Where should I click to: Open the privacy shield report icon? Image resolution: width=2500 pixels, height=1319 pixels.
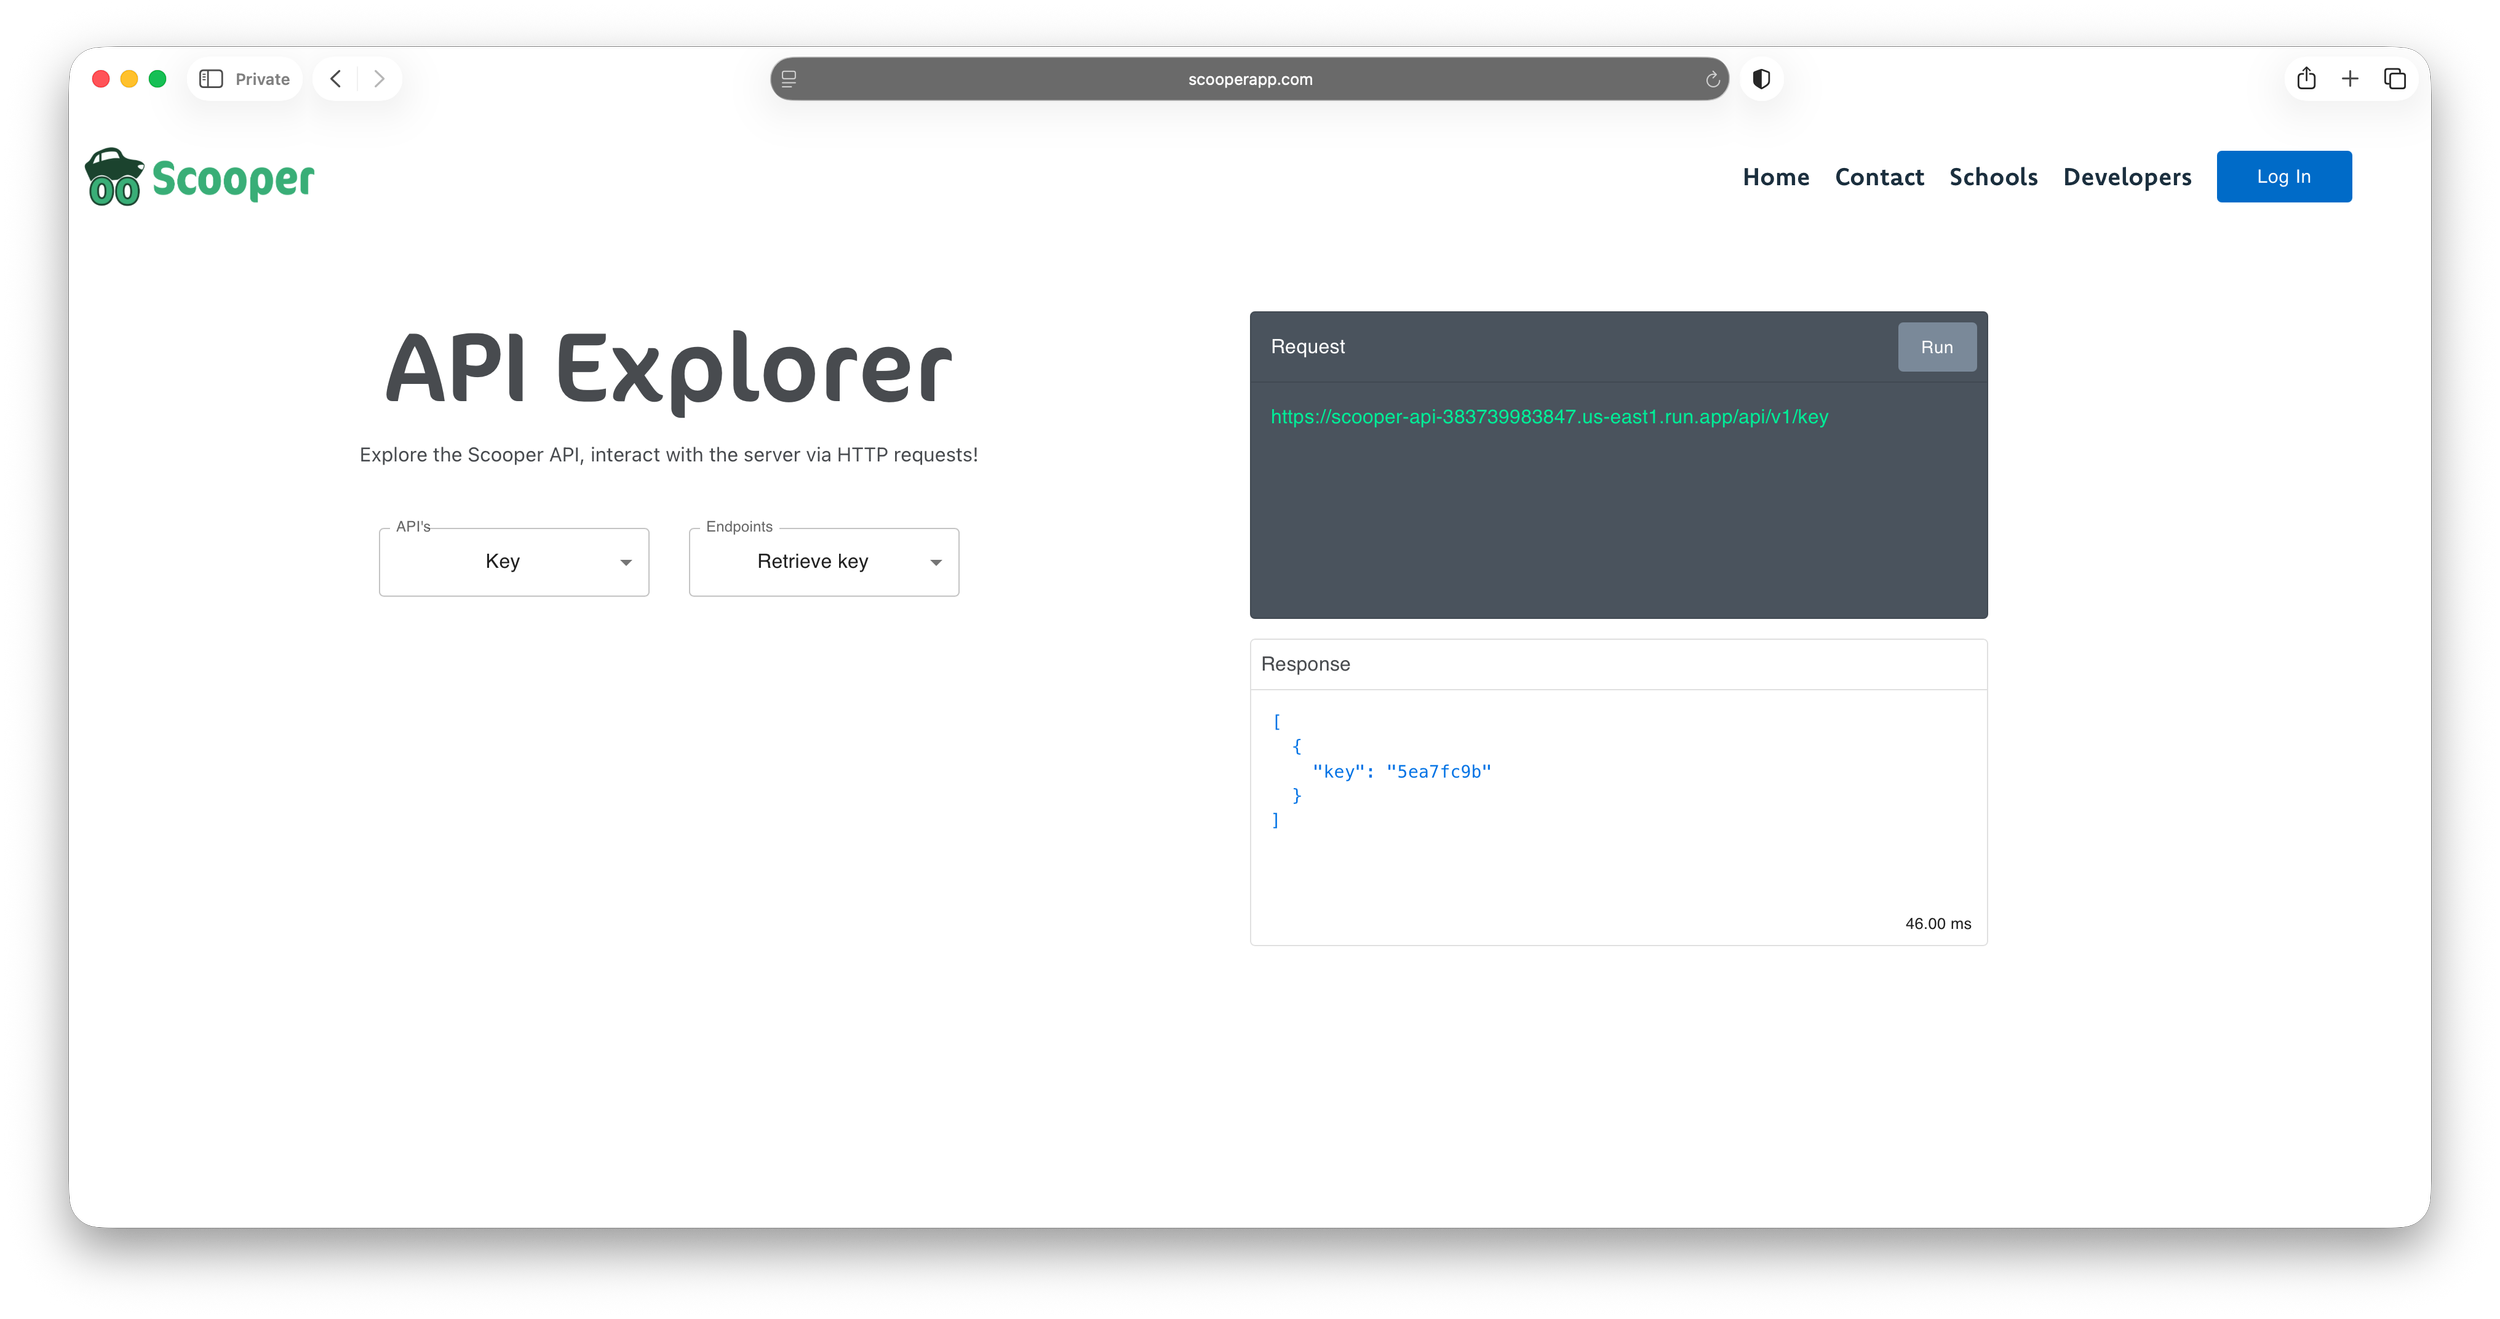[1761, 79]
